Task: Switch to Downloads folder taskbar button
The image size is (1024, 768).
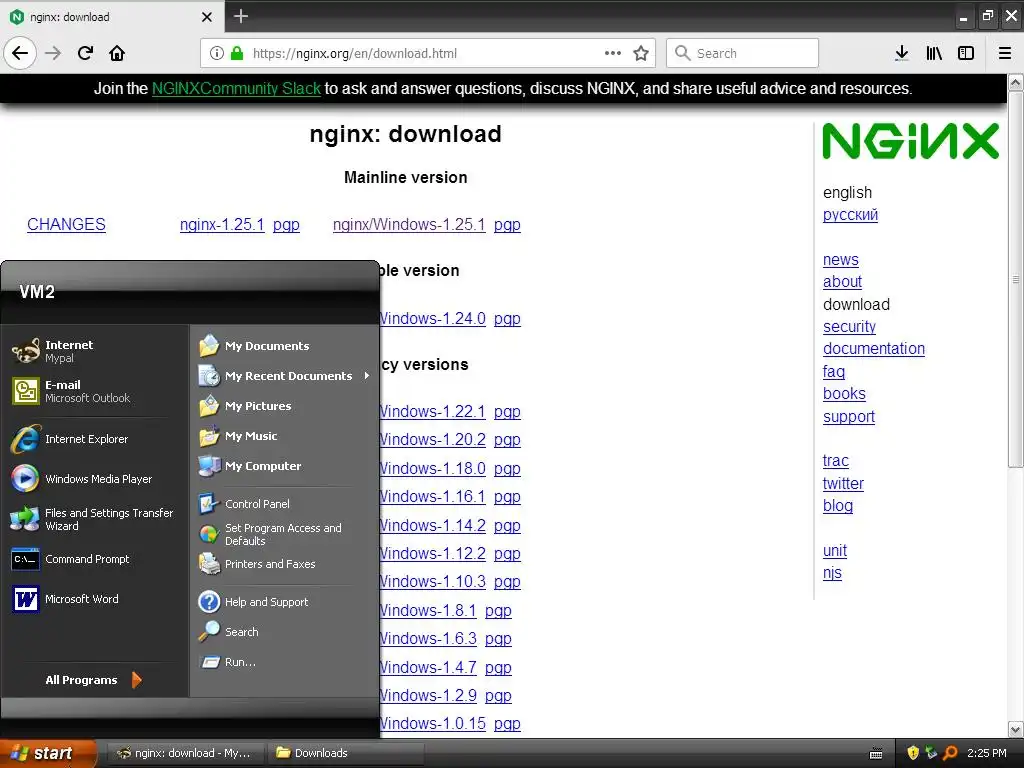Action: [345, 753]
